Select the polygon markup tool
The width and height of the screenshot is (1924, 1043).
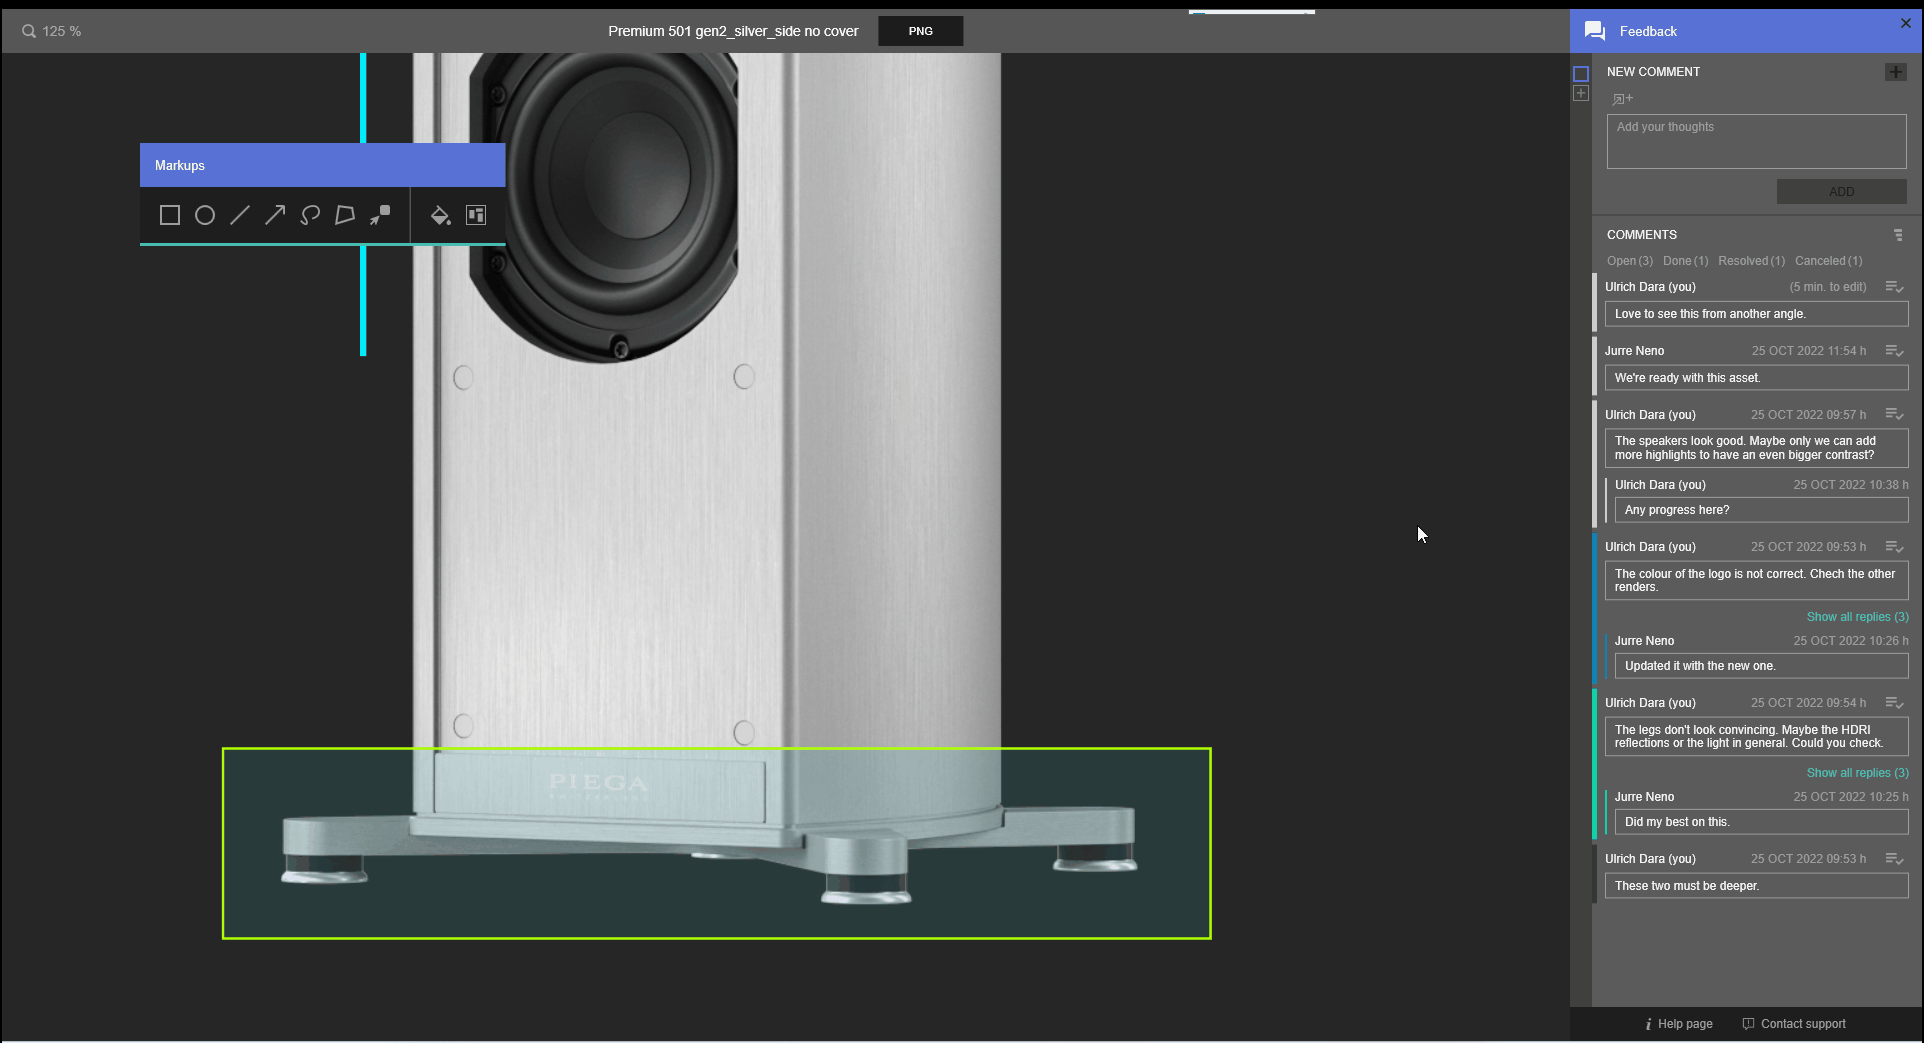coord(345,215)
